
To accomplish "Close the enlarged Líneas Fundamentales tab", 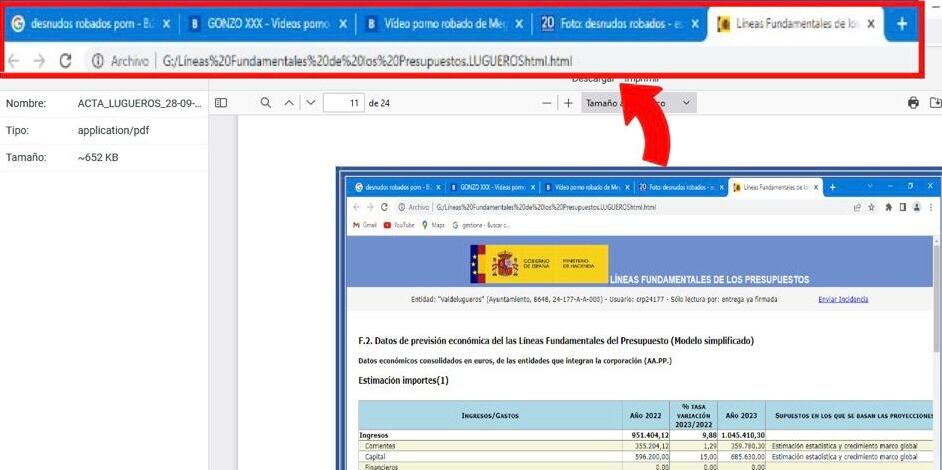I will click(x=872, y=23).
